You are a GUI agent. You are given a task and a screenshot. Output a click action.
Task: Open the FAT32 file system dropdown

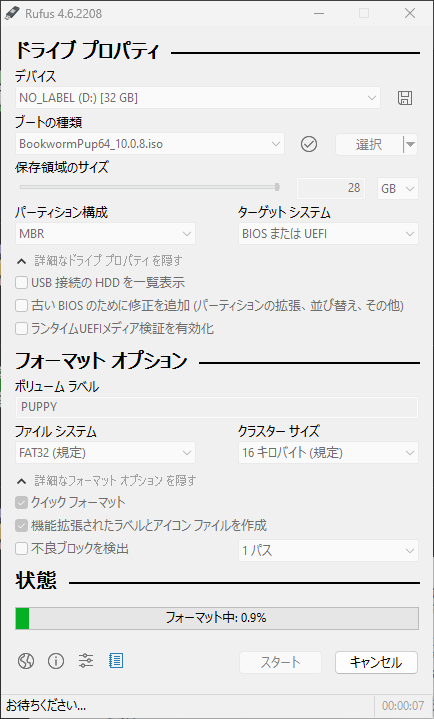coord(106,453)
